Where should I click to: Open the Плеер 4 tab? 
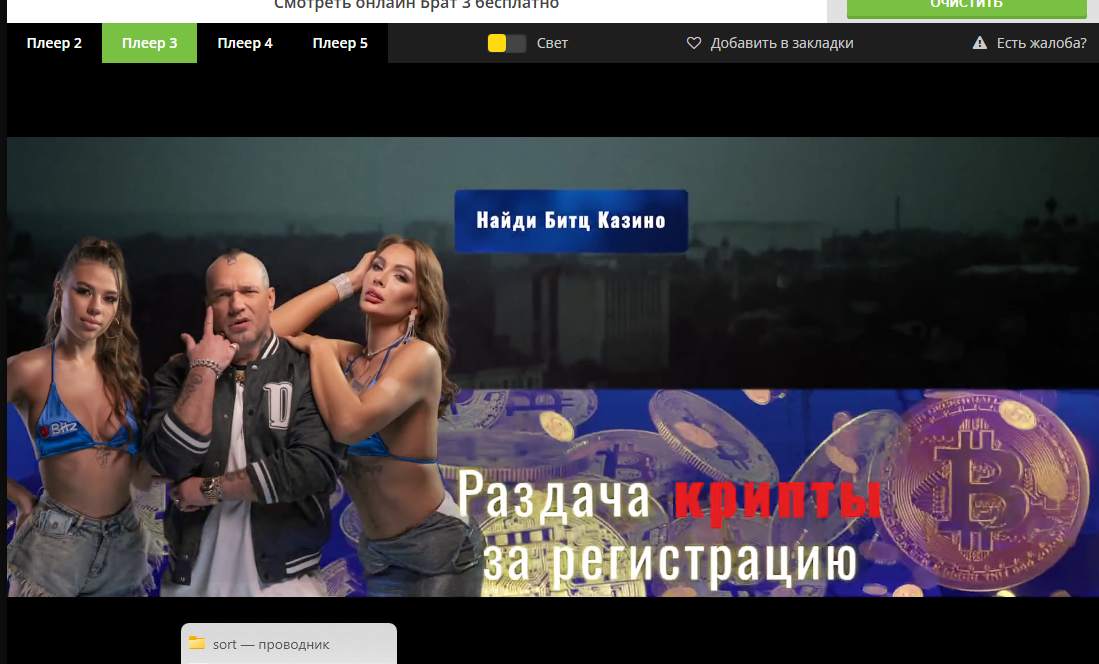[245, 43]
